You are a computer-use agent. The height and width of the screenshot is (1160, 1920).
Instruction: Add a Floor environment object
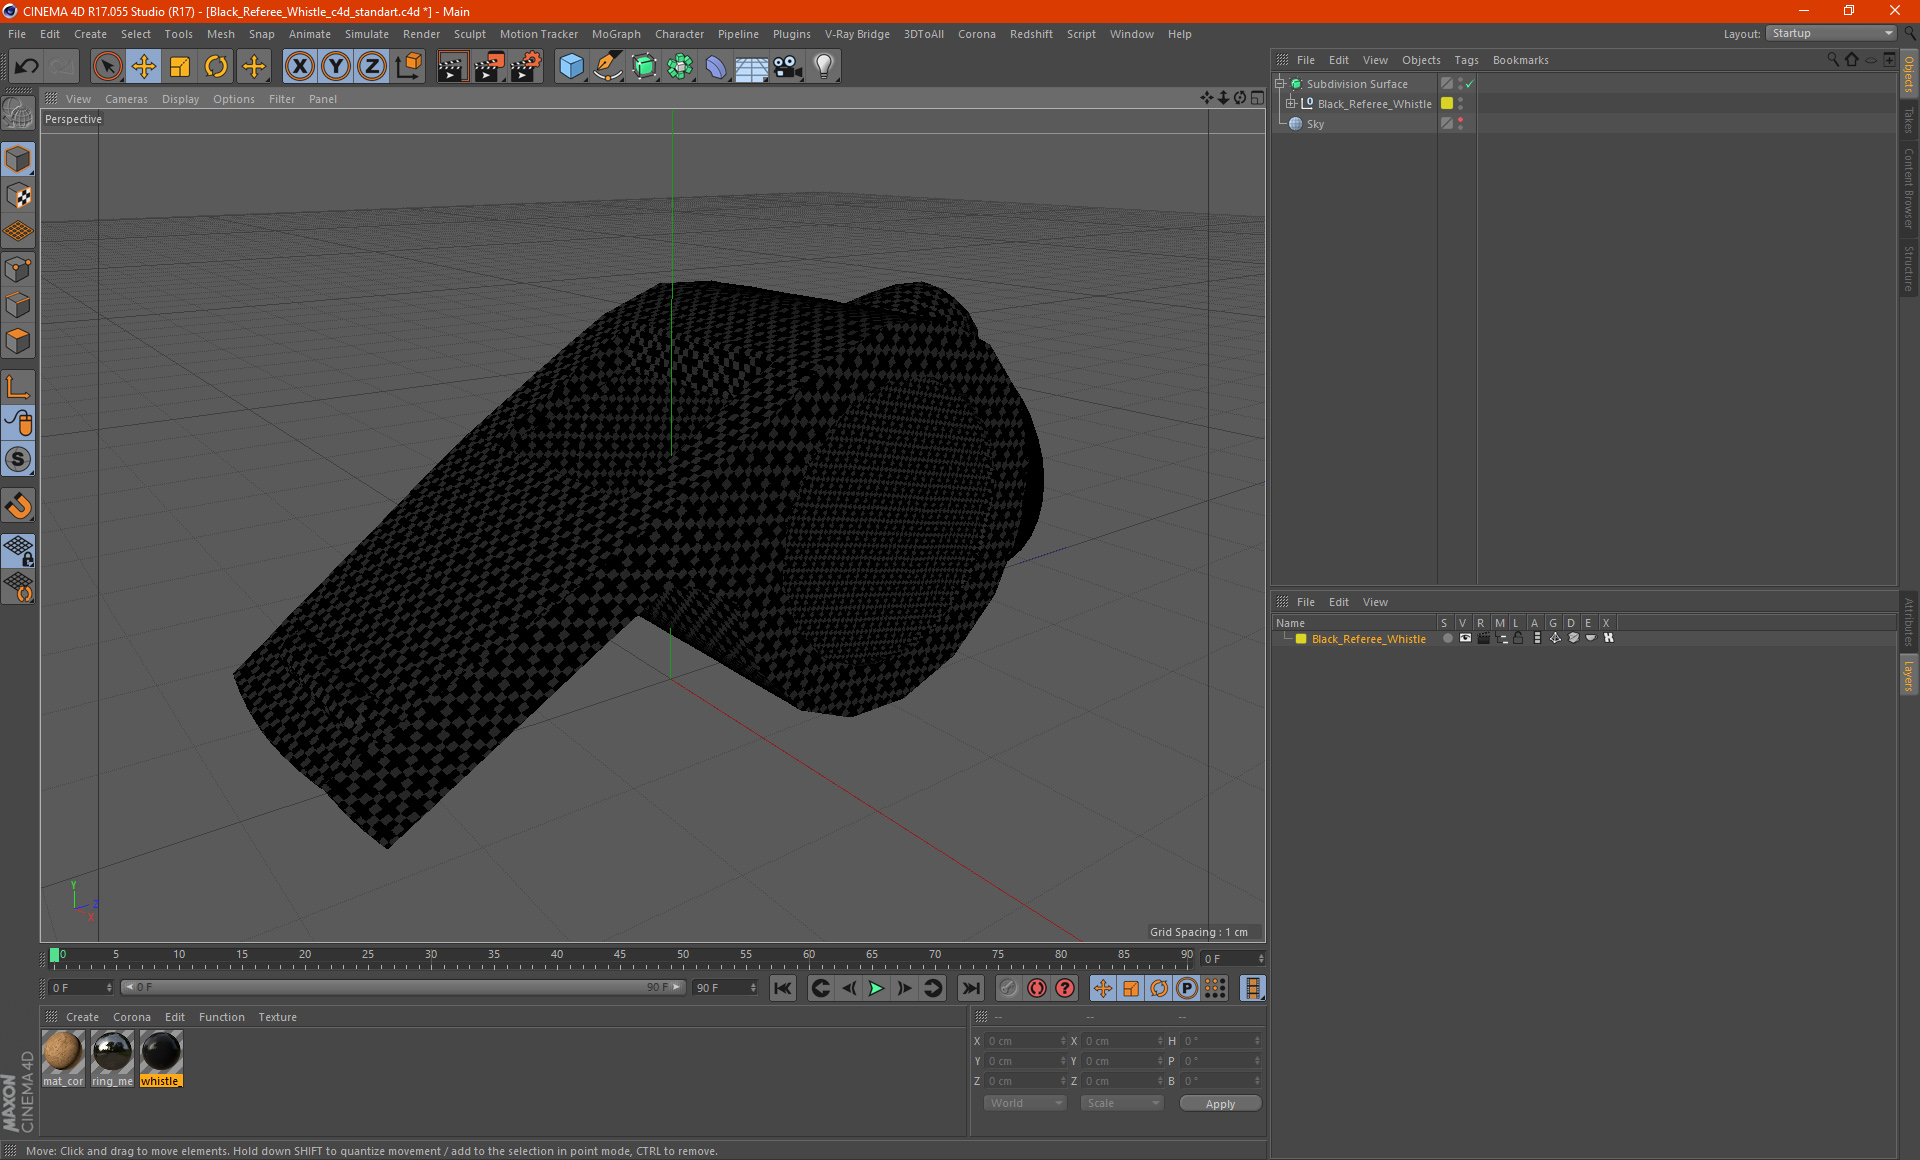point(752,67)
